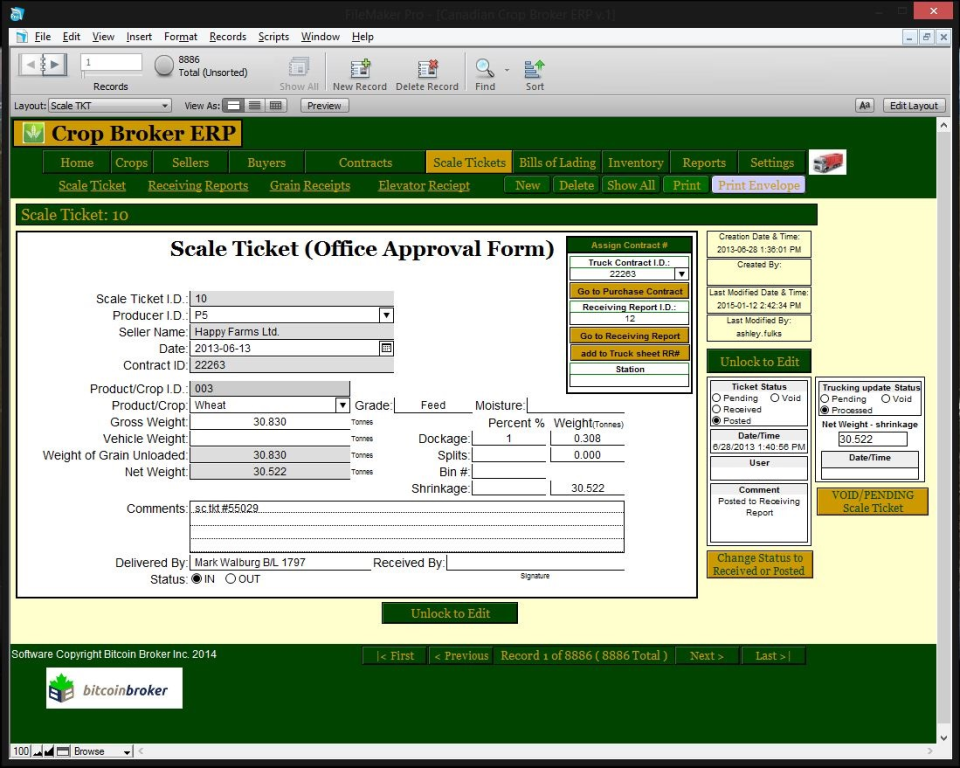The height and width of the screenshot is (768, 960).
Task: Open the Receiving Reports link
Action: click(198, 186)
